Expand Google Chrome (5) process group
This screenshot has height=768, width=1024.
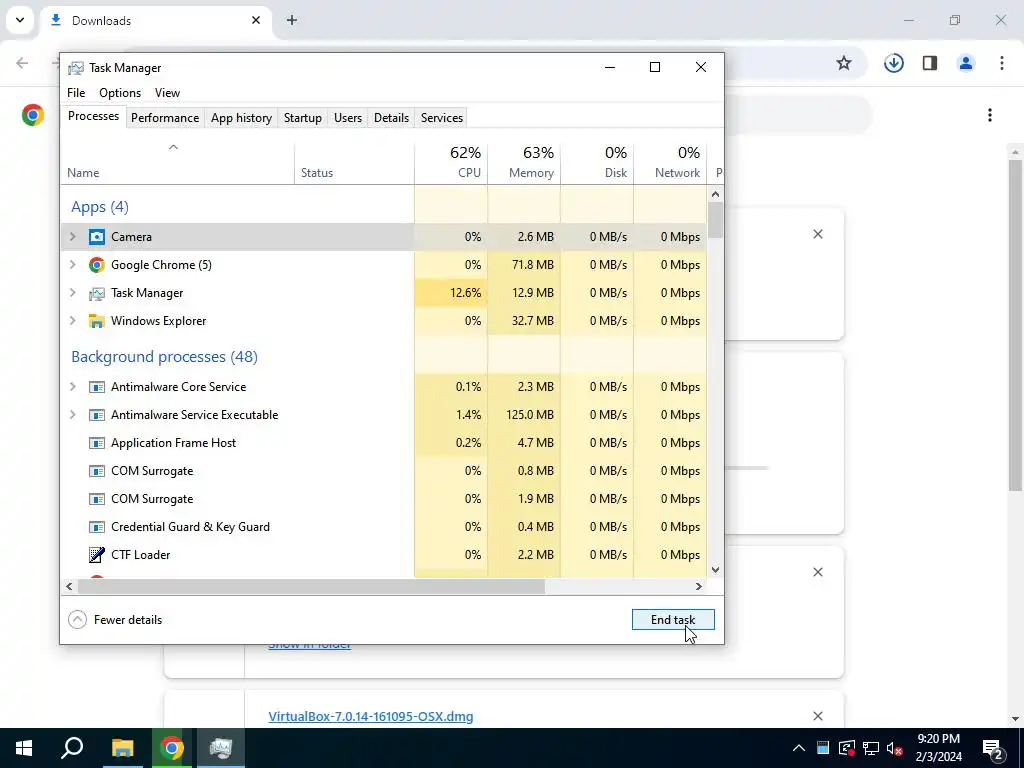73,264
